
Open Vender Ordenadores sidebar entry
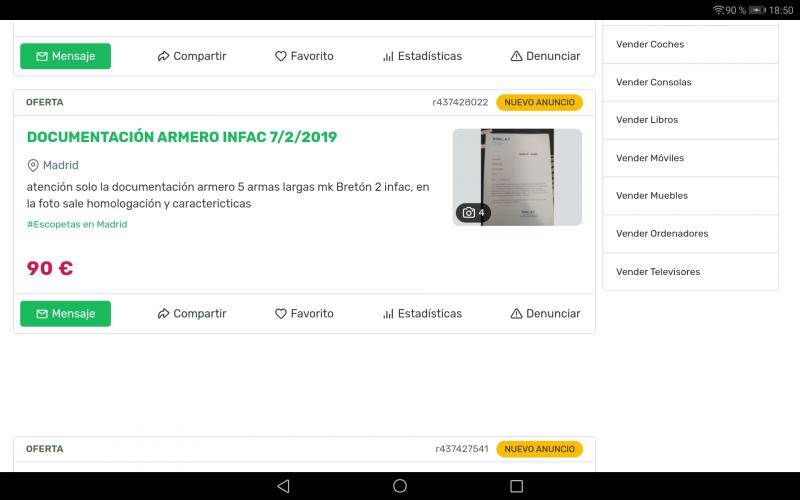point(662,234)
